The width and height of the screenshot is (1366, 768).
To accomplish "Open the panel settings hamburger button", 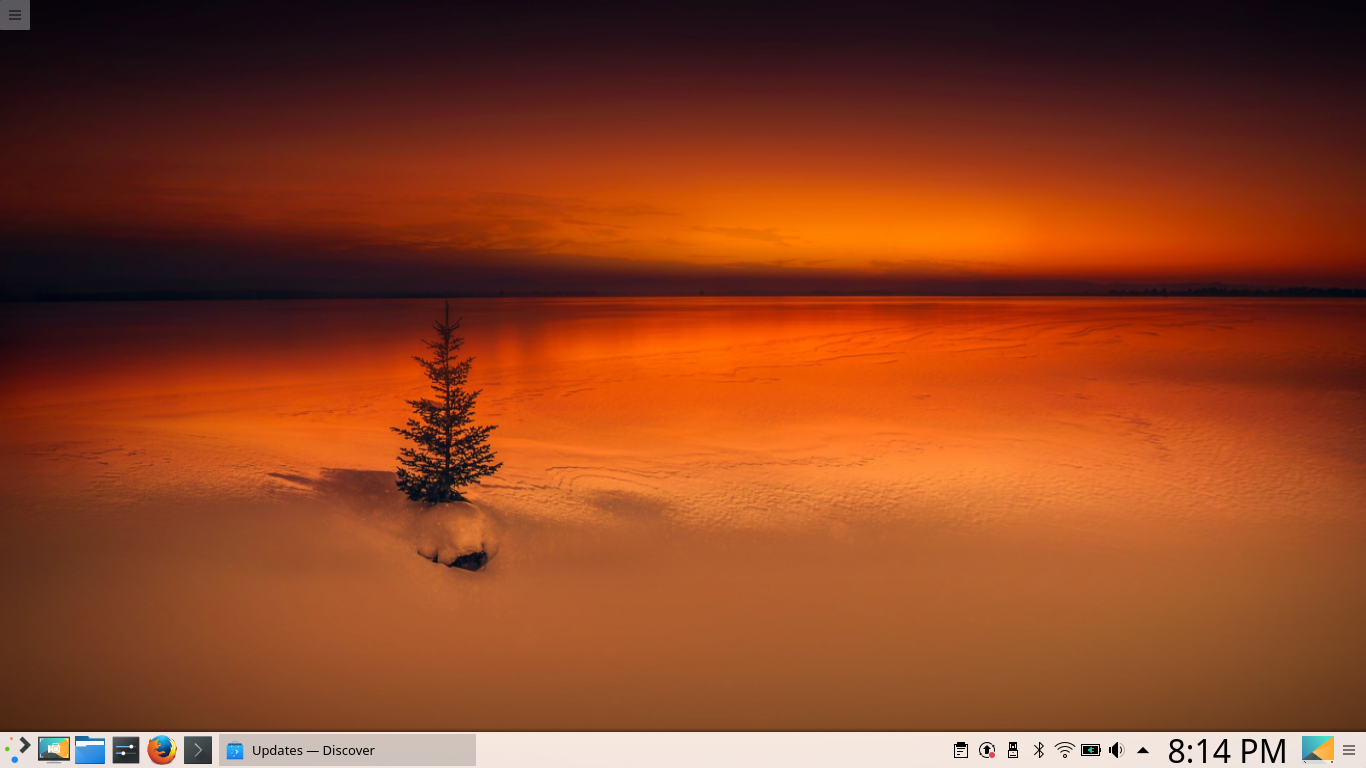I will [1349, 750].
